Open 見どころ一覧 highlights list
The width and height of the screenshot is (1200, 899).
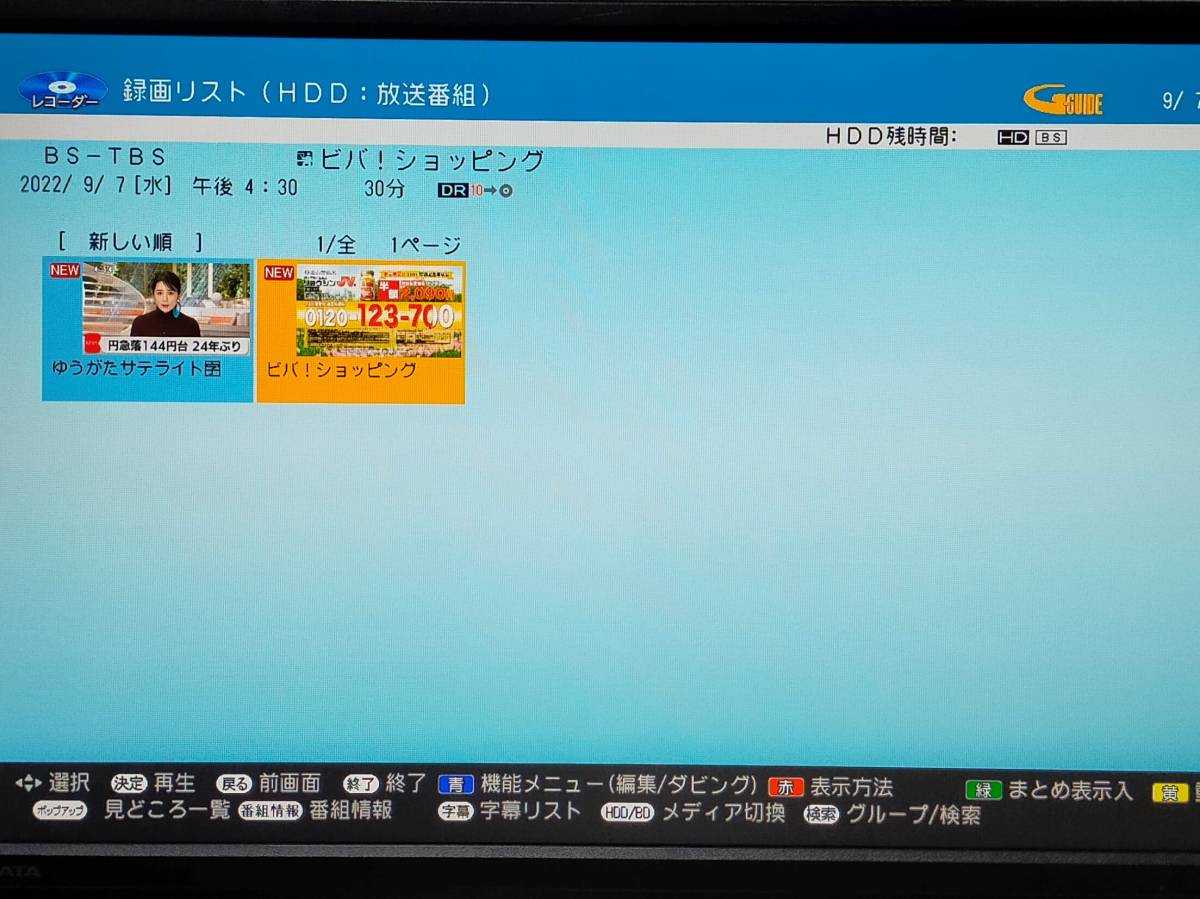(x=167, y=810)
